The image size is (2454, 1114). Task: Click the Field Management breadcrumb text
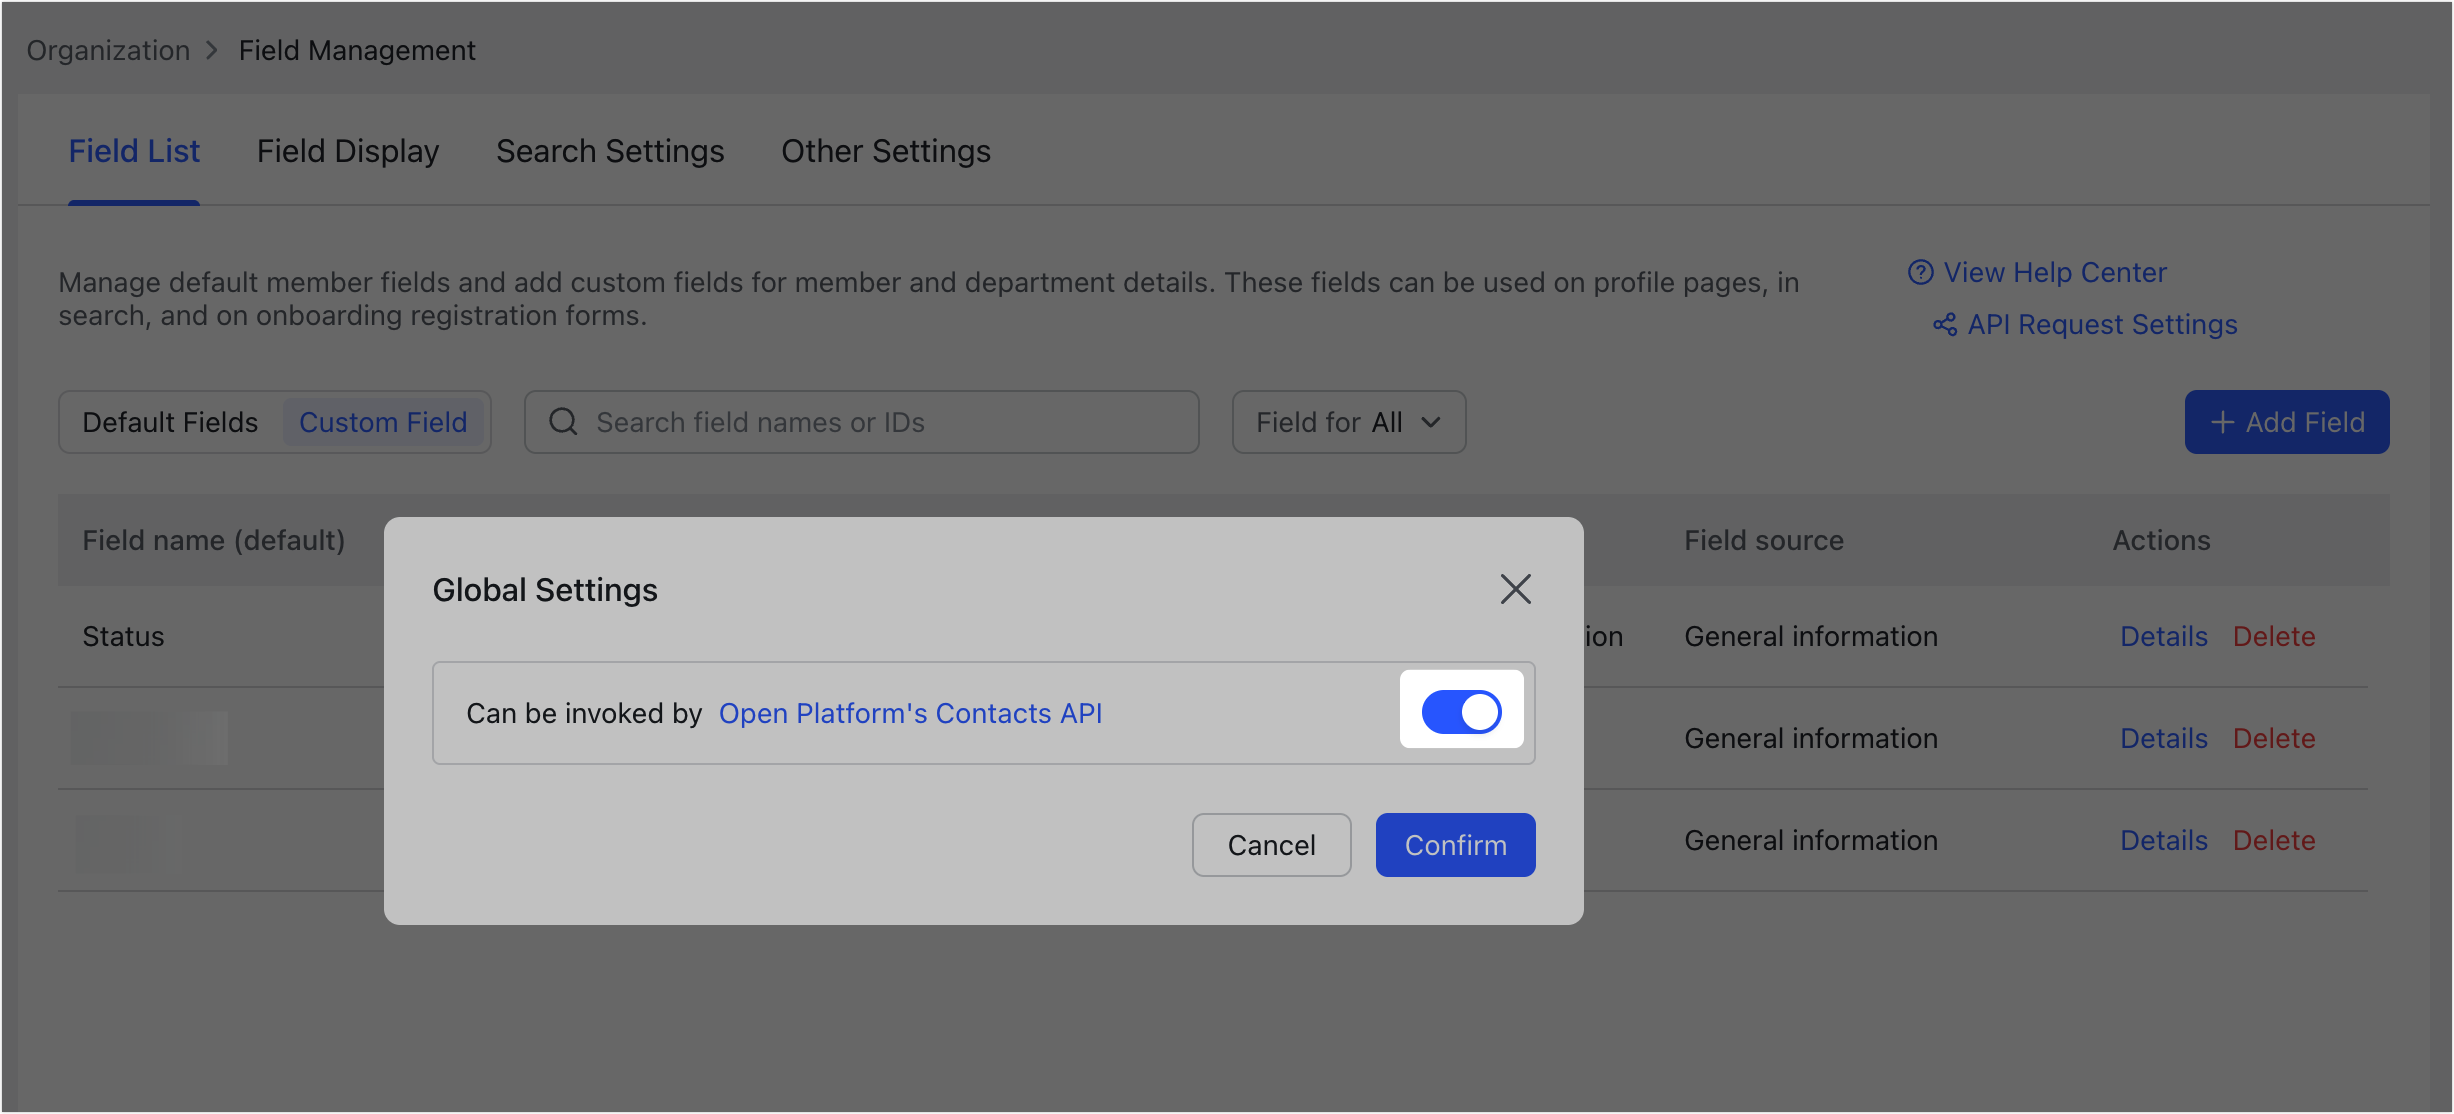click(357, 50)
